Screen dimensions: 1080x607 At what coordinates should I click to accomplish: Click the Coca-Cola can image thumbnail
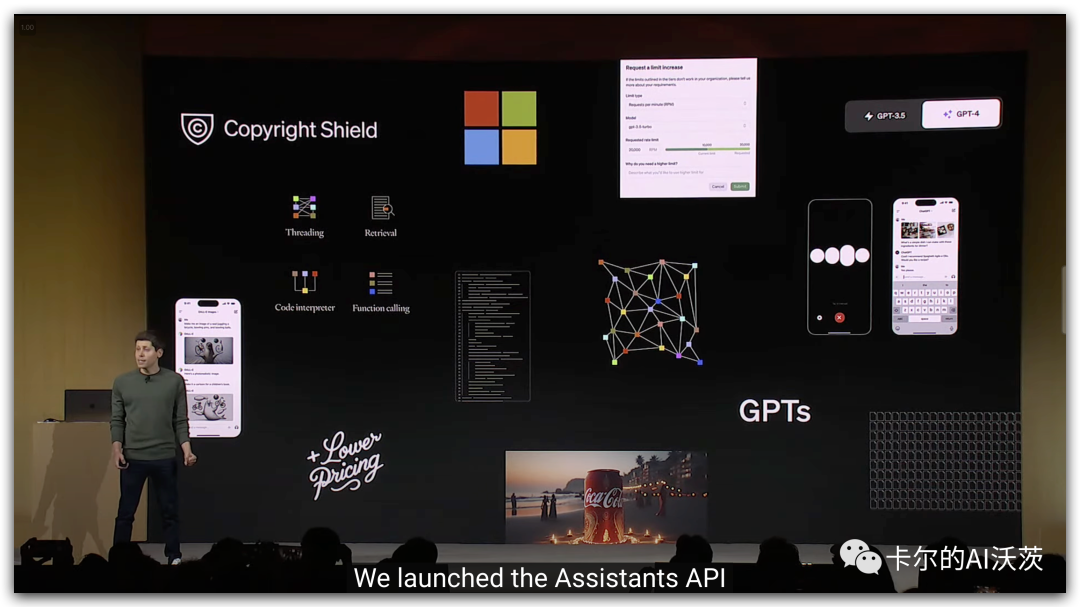click(x=606, y=497)
